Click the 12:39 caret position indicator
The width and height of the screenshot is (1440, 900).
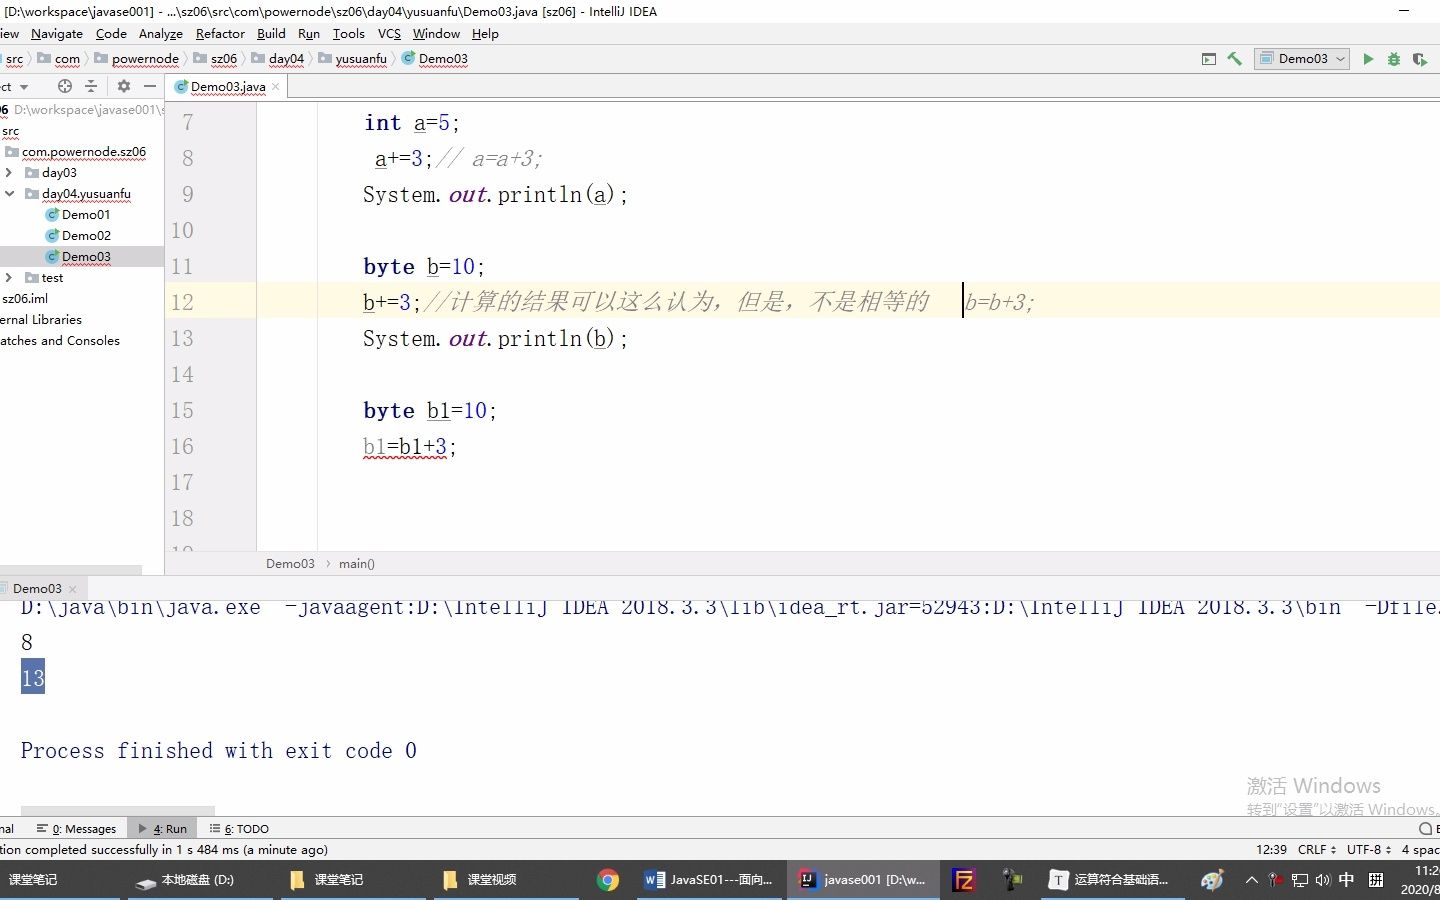pyautogui.click(x=1271, y=849)
